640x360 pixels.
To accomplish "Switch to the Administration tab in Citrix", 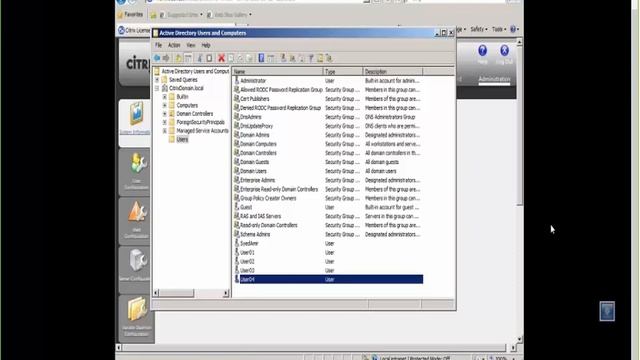I will (x=494, y=79).
